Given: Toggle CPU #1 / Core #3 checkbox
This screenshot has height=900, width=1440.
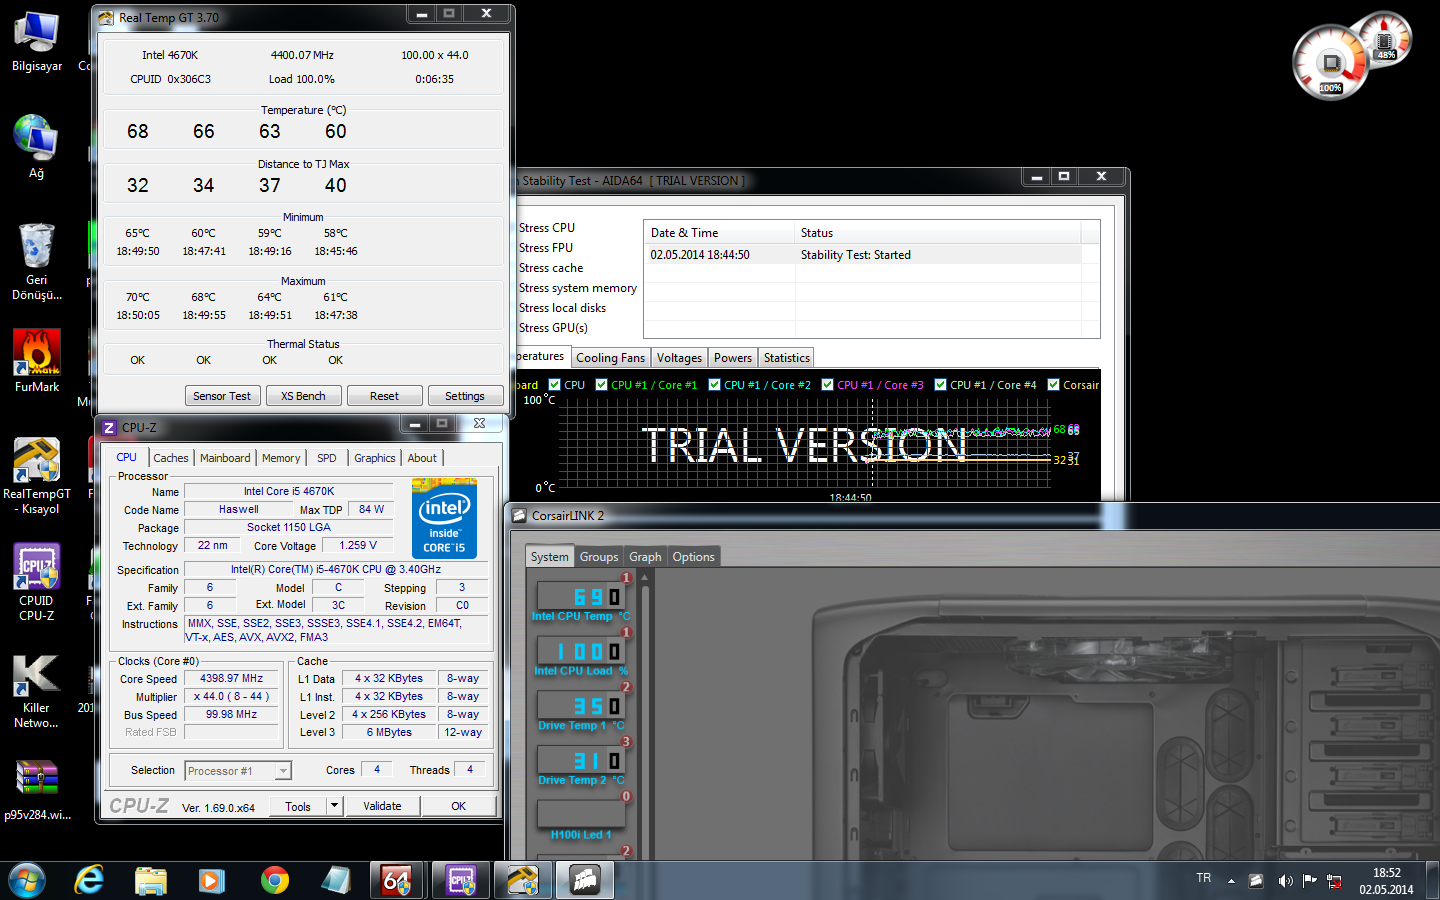Looking at the screenshot, I should coord(827,384).
